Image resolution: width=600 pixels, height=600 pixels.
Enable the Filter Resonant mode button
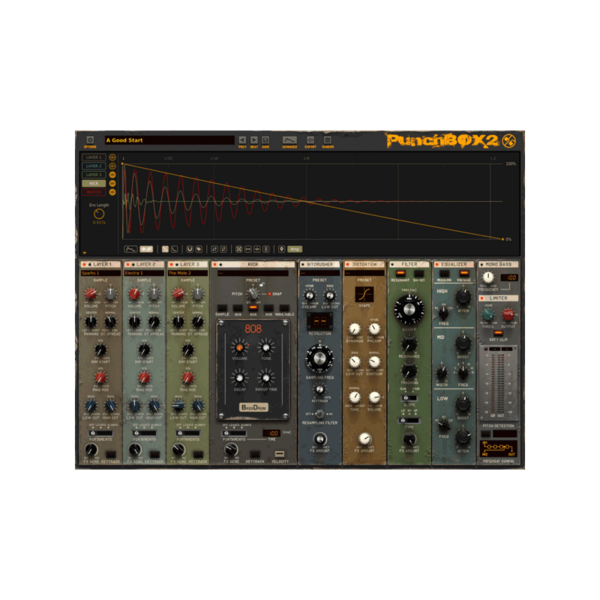coord(400,273)
